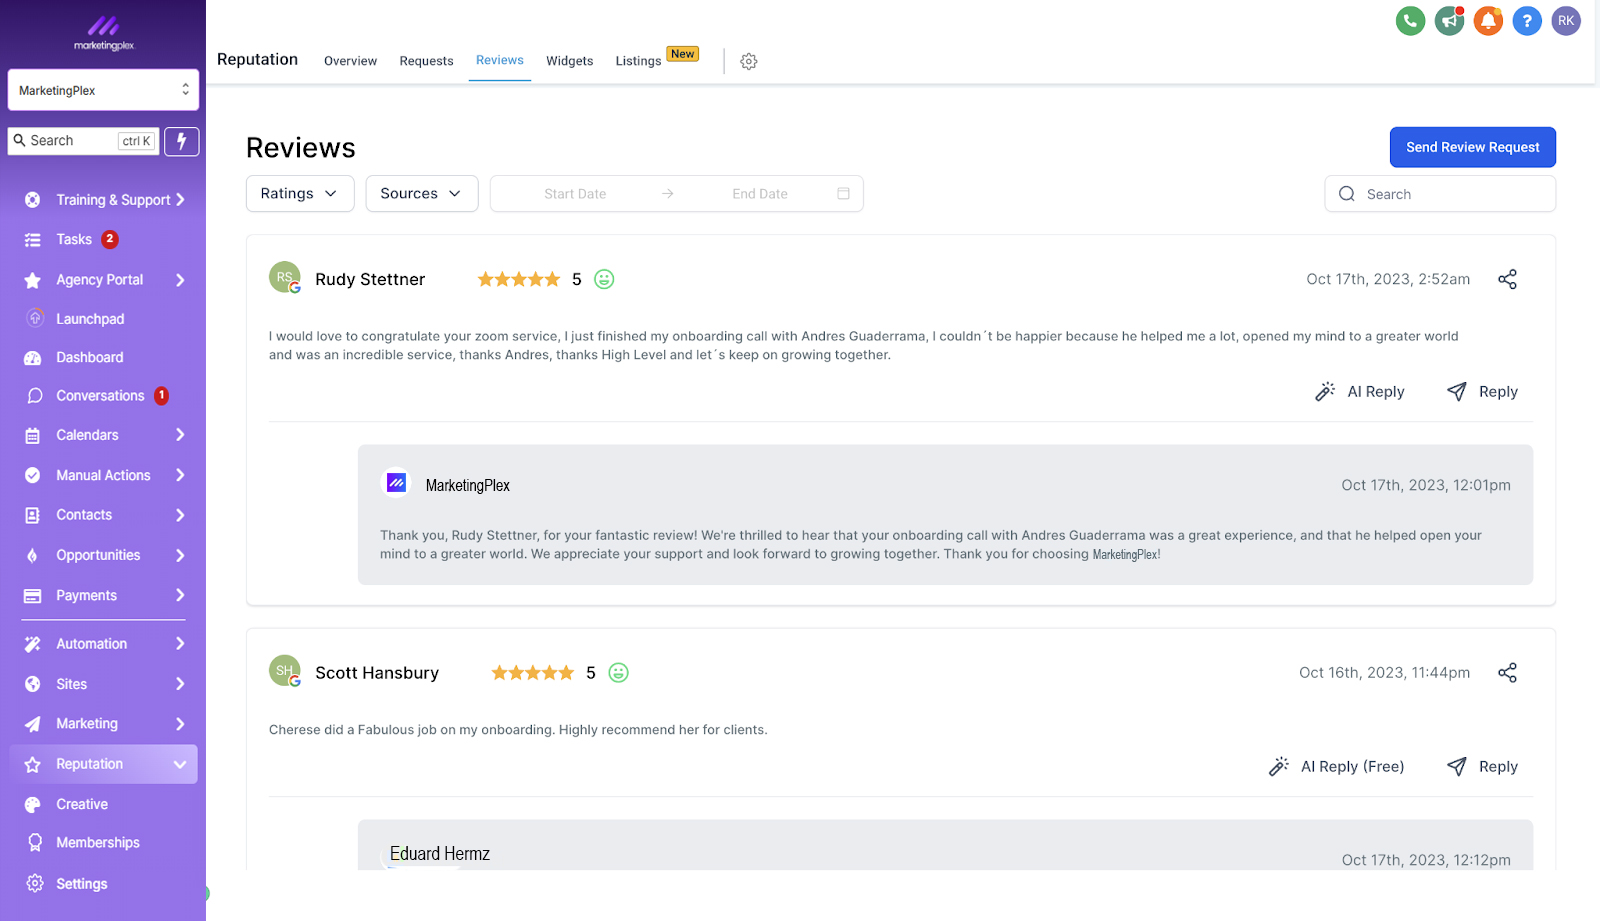Viewport: 1600px width, 921px height.
Task: Click the MarketingPlex logo at top
Action: coord(103,33)
